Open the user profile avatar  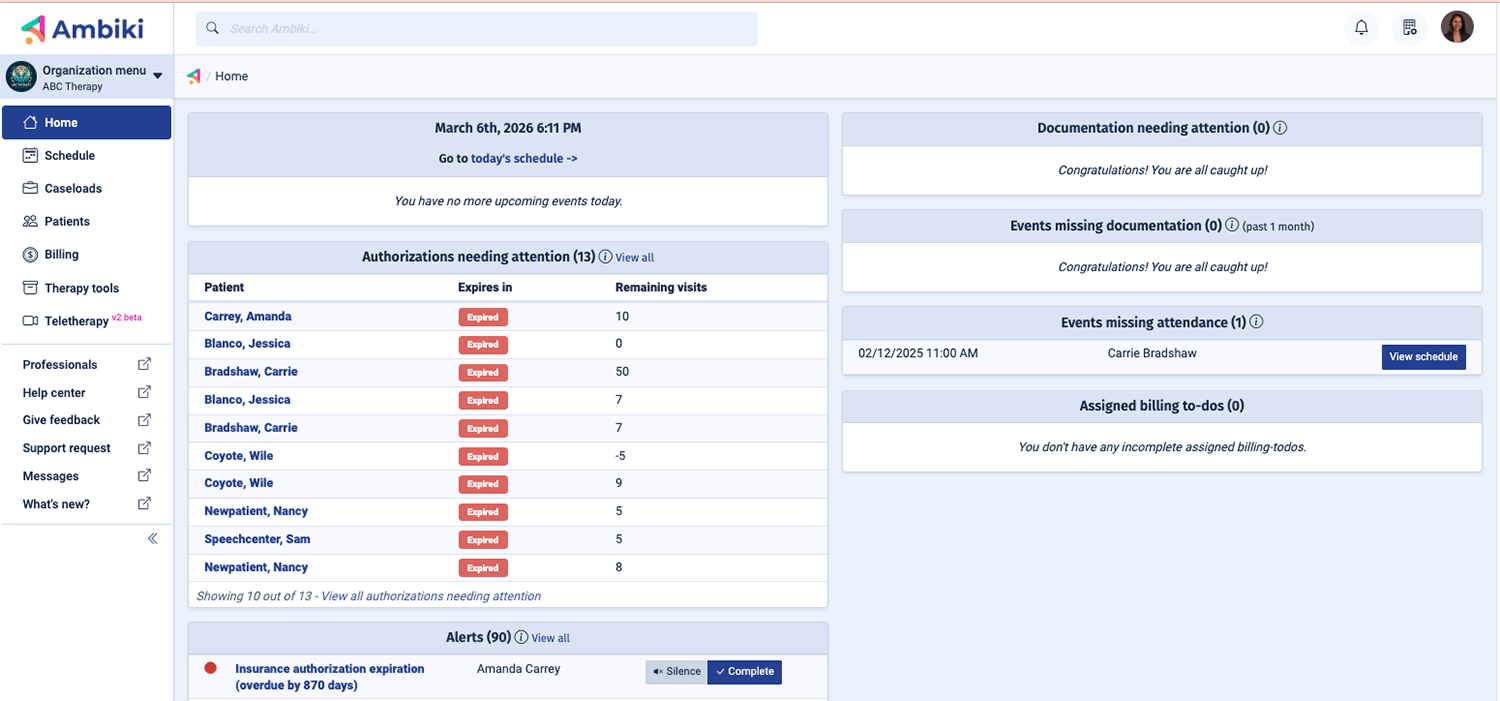[1457, 28]
